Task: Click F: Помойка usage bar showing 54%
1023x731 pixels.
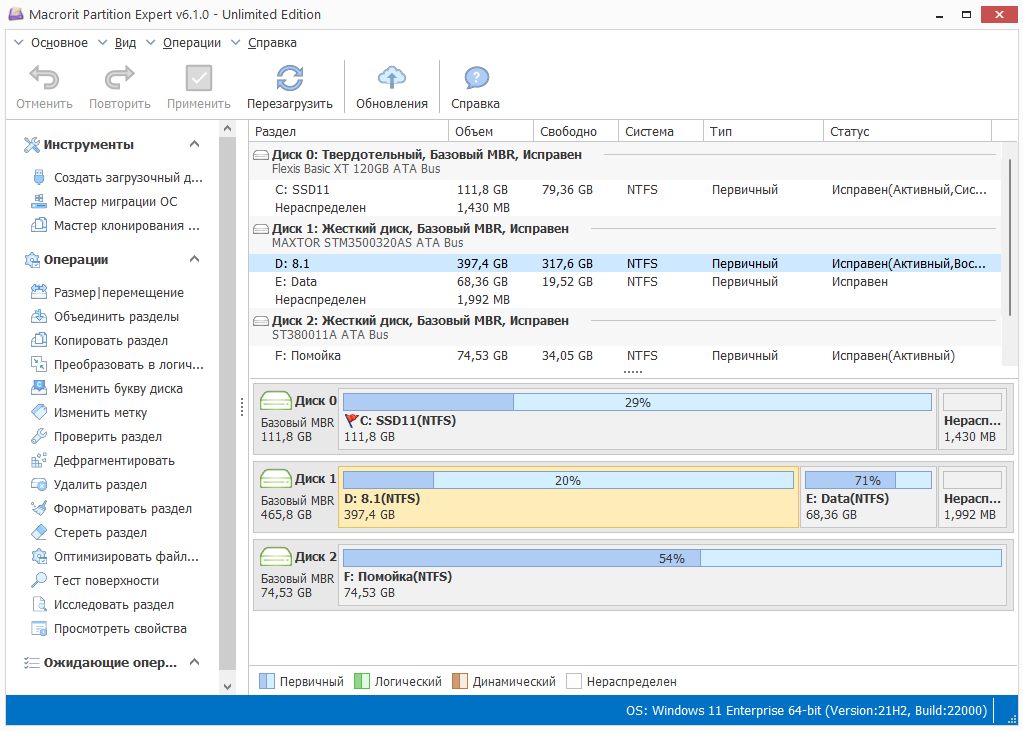Action: pos(672,558)
